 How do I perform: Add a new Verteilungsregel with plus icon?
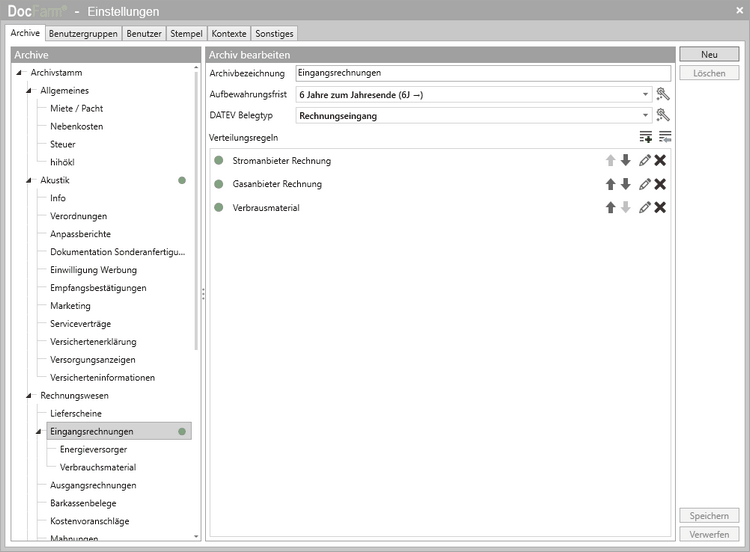click(646, 137)
